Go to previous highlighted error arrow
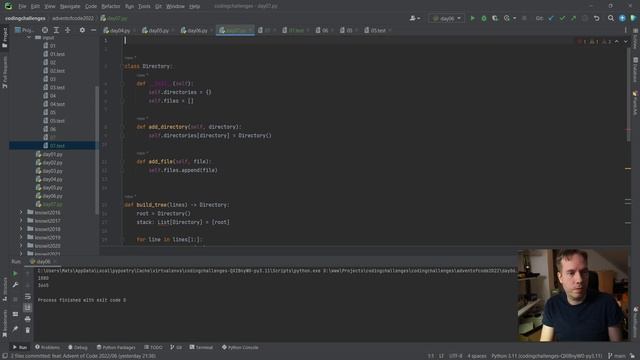This screenshot has height=360, width=640. (x=617, y=42)
